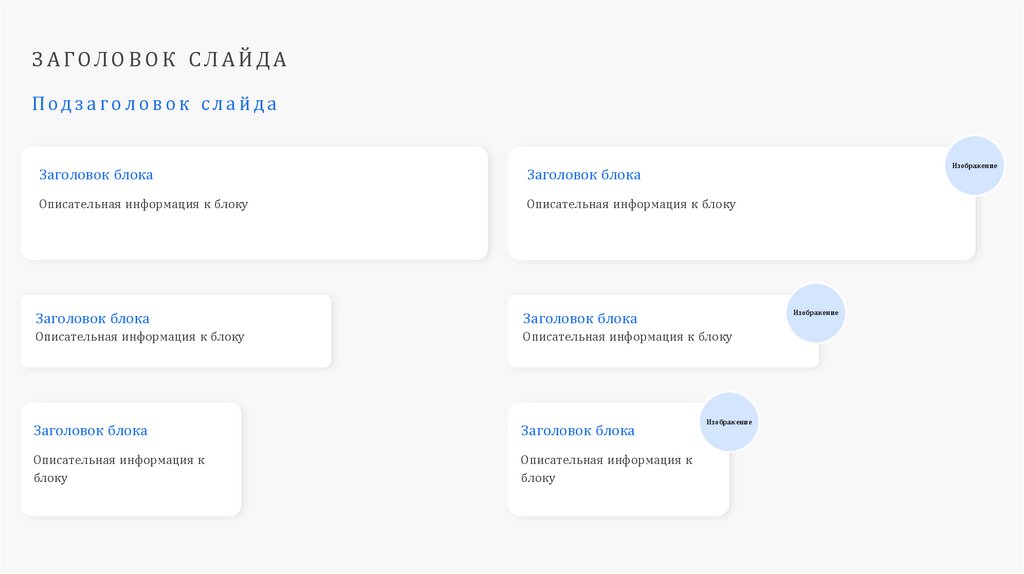Click empty white area of narrowest imageless card

180,500
